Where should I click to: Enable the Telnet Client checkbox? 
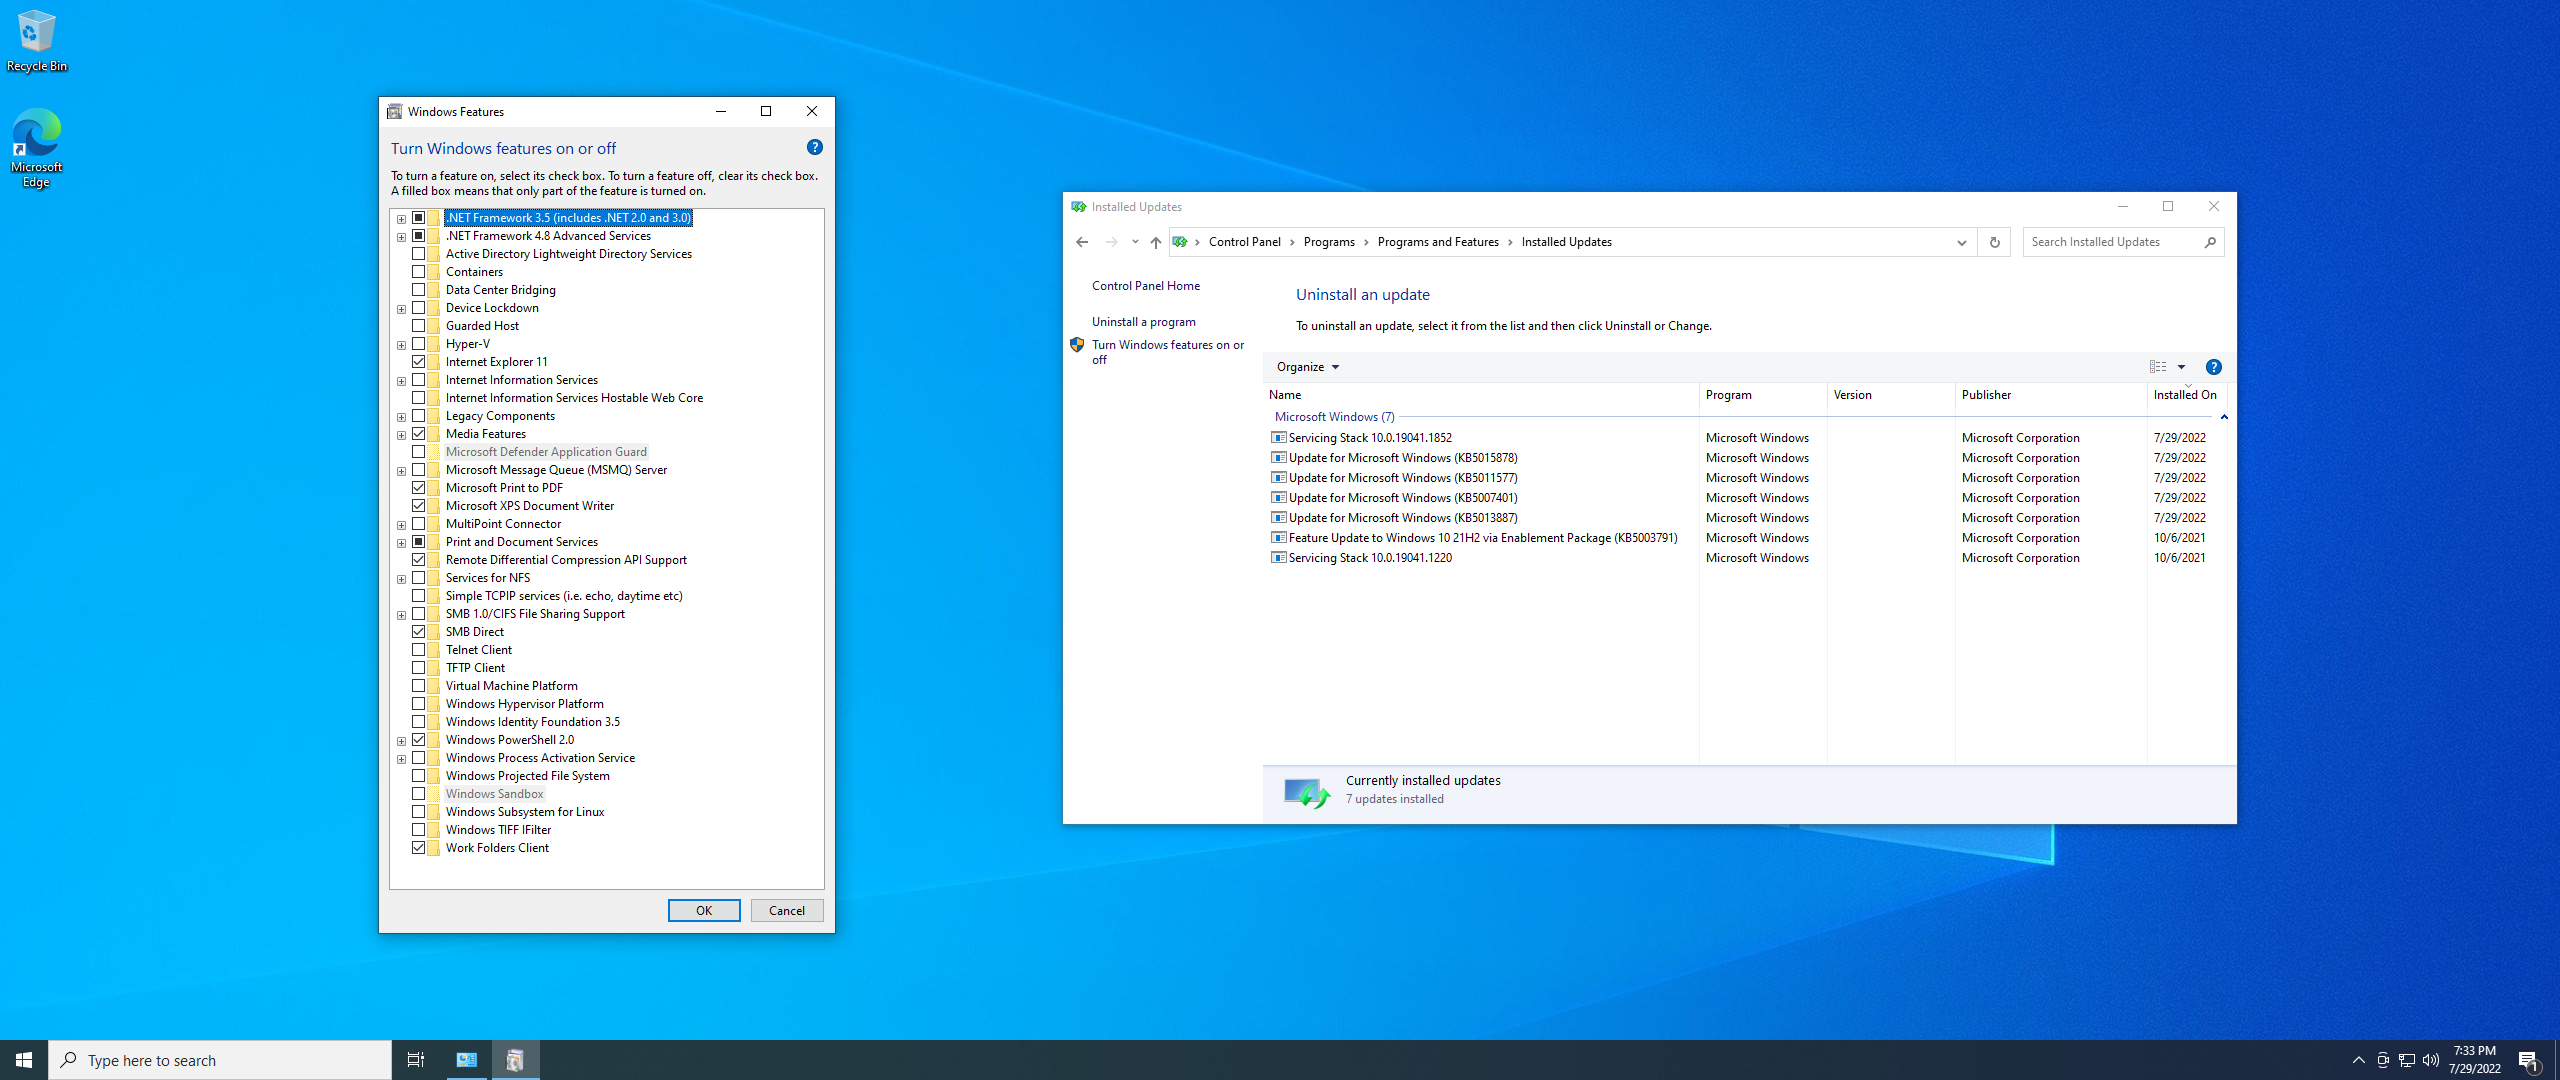coord(418,650)
